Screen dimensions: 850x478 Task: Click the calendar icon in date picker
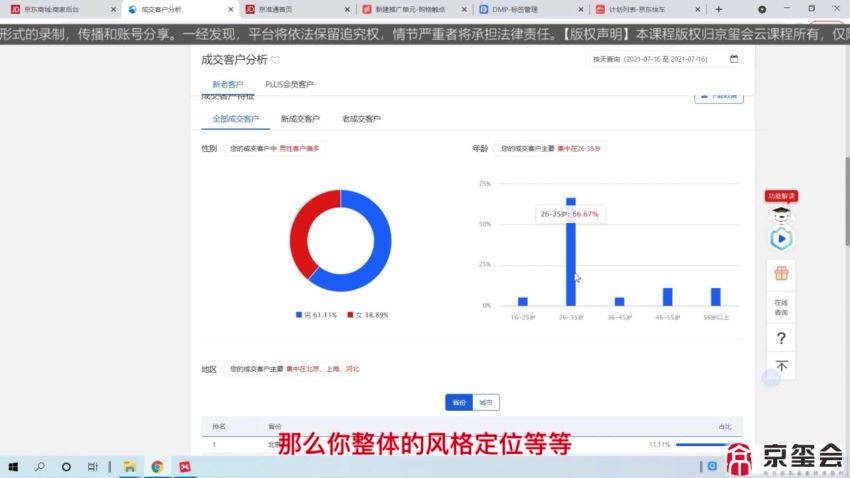click(x=734, y=59)
